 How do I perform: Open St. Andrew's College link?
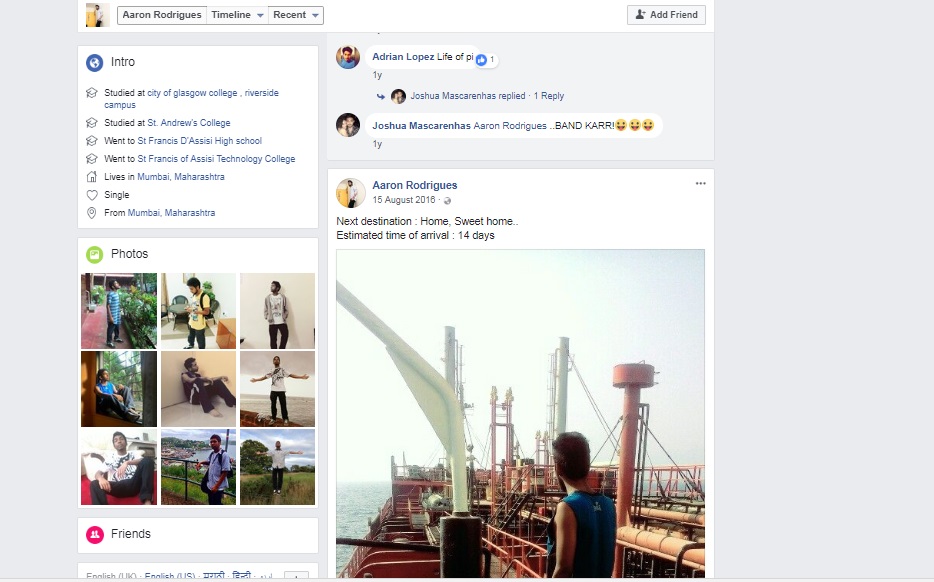[x=189, y=123]
